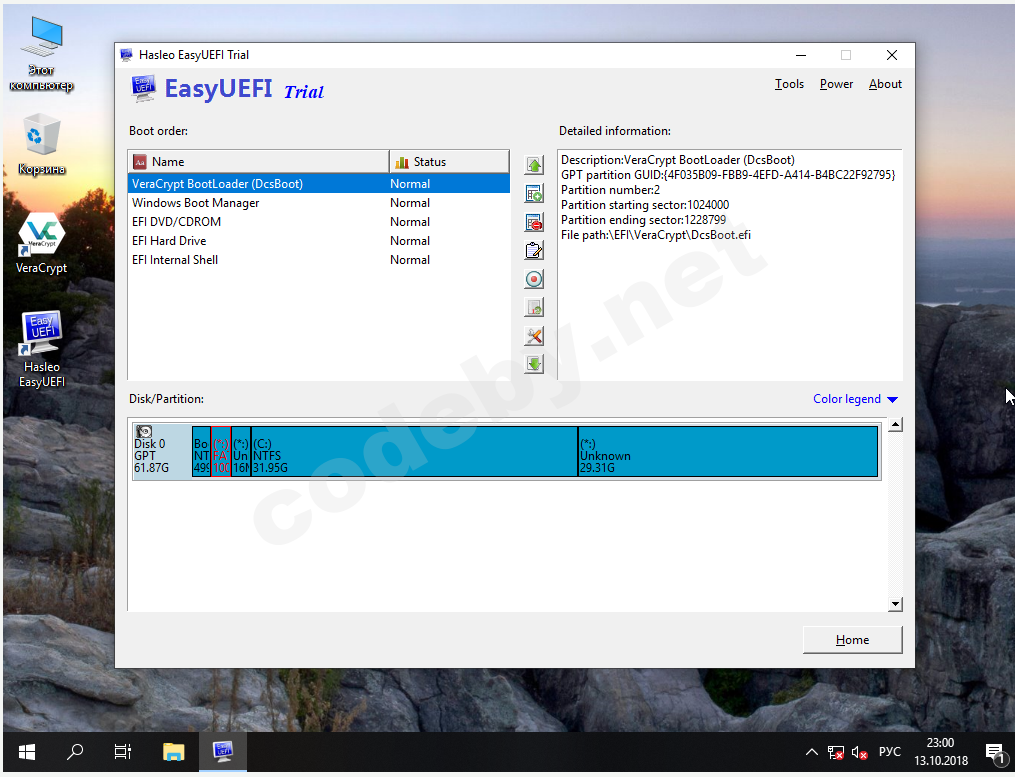Click the create new boot entry icon
Viewport: 1015px width, 777px height.
(x=534, y=194)
